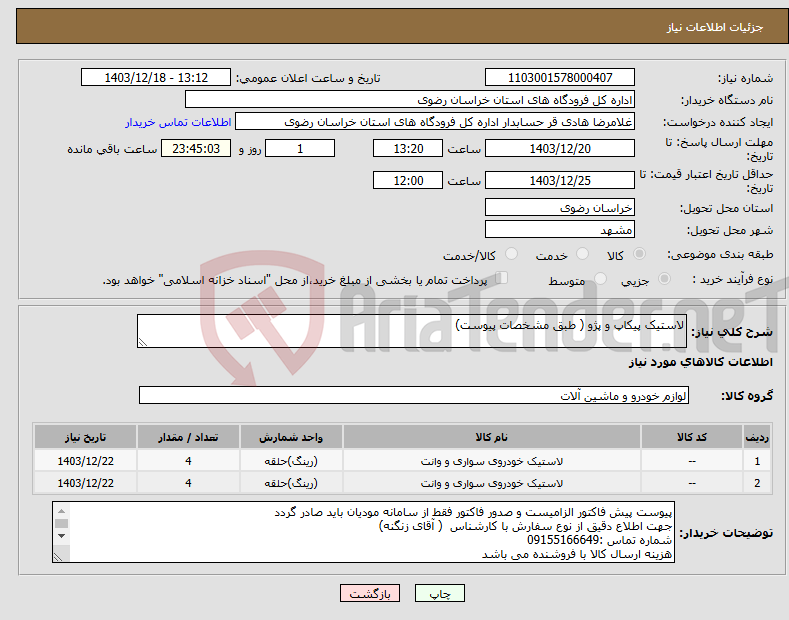Click remaining time field 23:45:03
The image size is (789, 620).
196,148
